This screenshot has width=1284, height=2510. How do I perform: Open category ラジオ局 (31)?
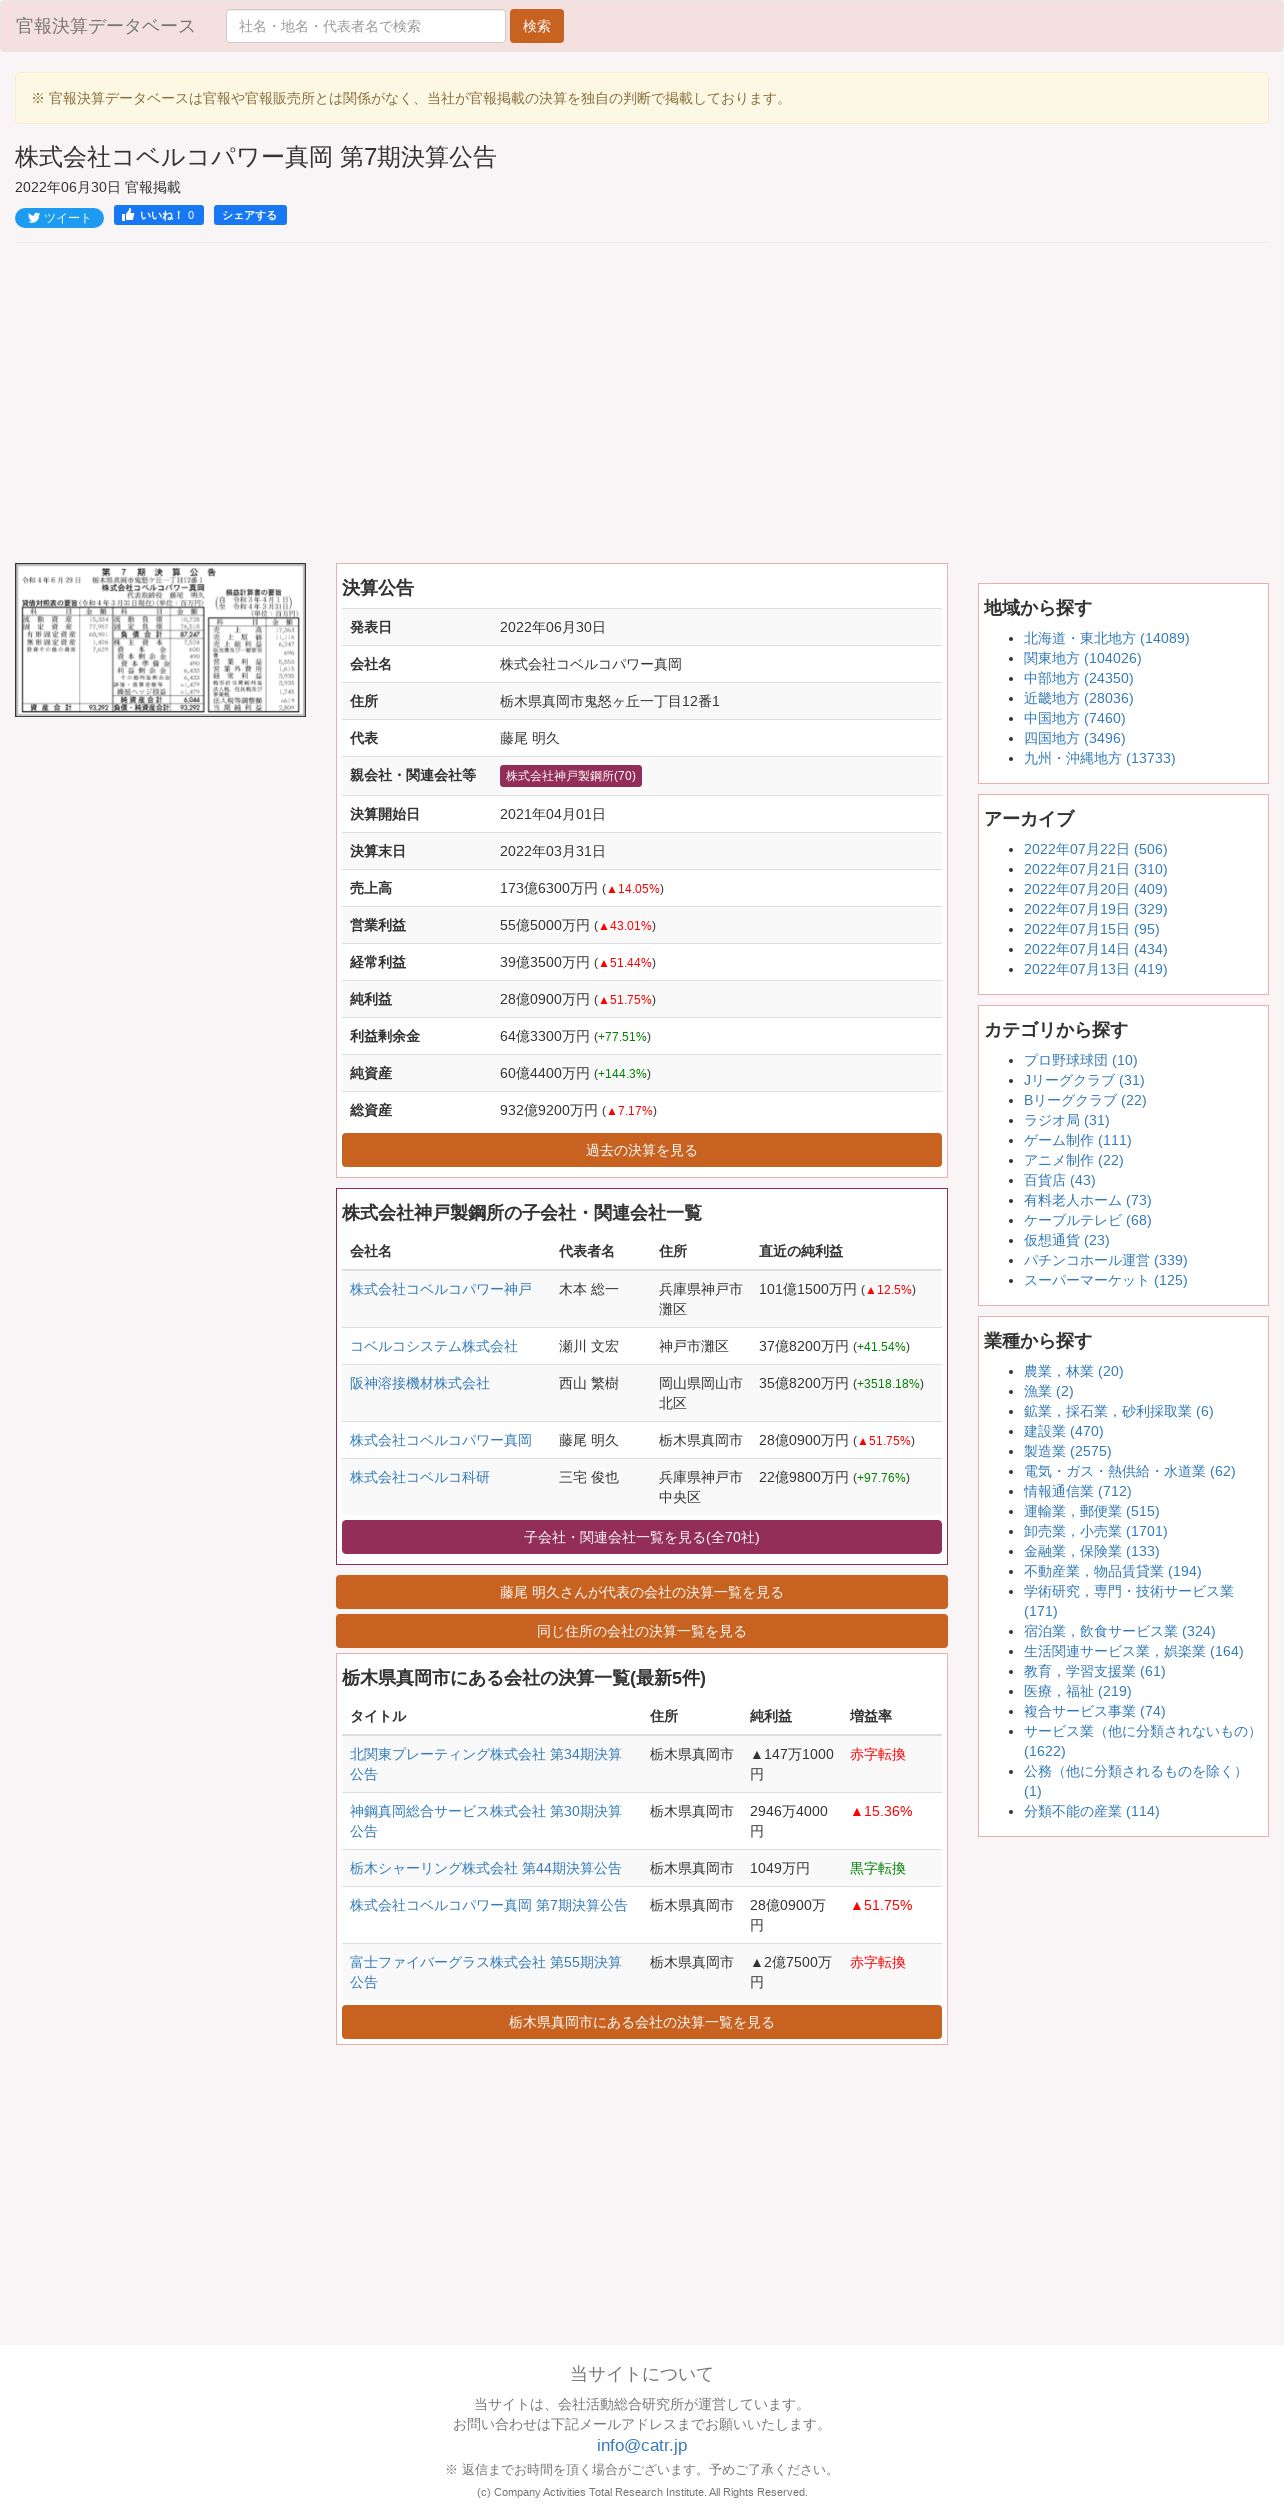point(1066,1120)
